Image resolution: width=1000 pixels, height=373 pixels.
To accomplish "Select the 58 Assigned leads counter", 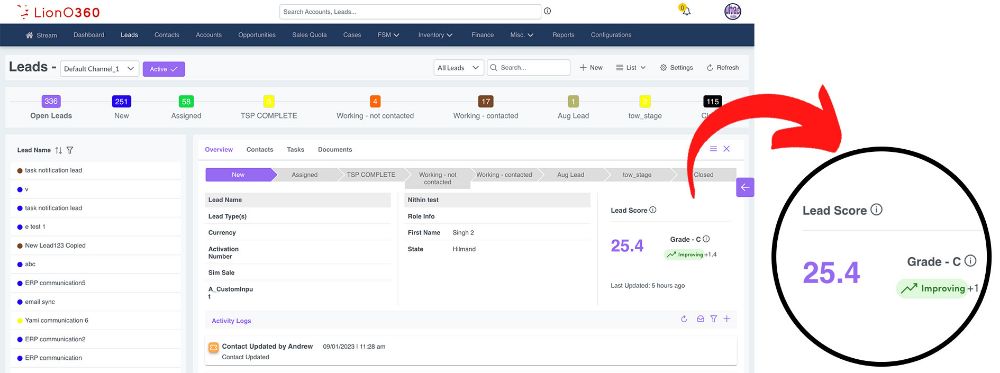I will point(186,101).
